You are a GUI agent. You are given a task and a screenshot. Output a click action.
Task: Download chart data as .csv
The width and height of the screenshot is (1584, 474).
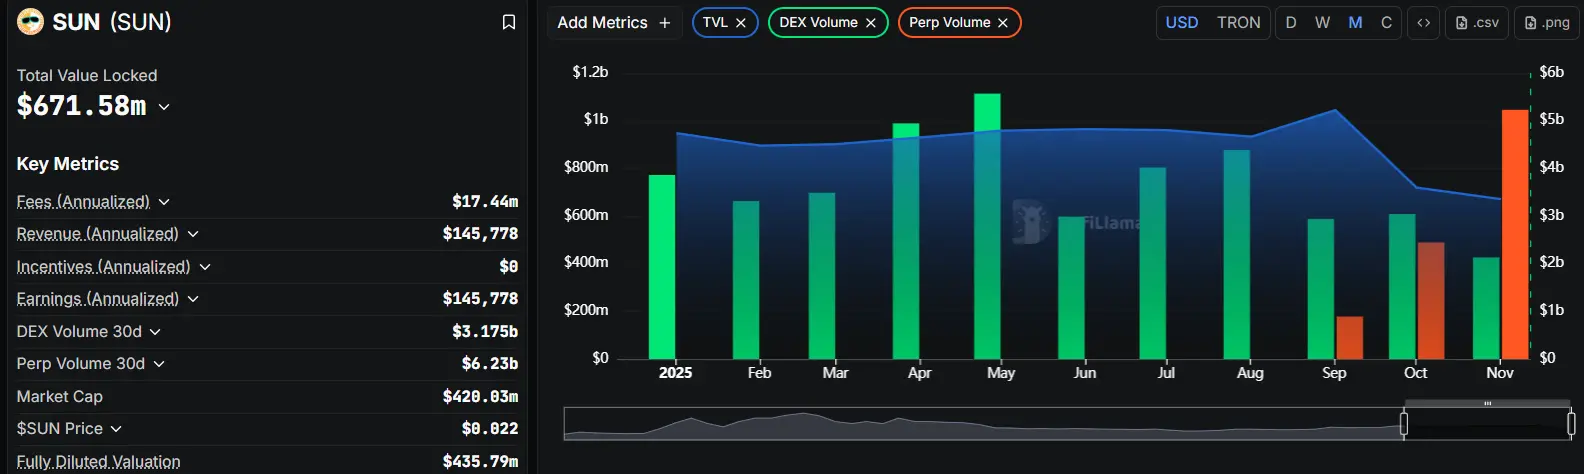pyautogui.click(x=1477, y=22)
